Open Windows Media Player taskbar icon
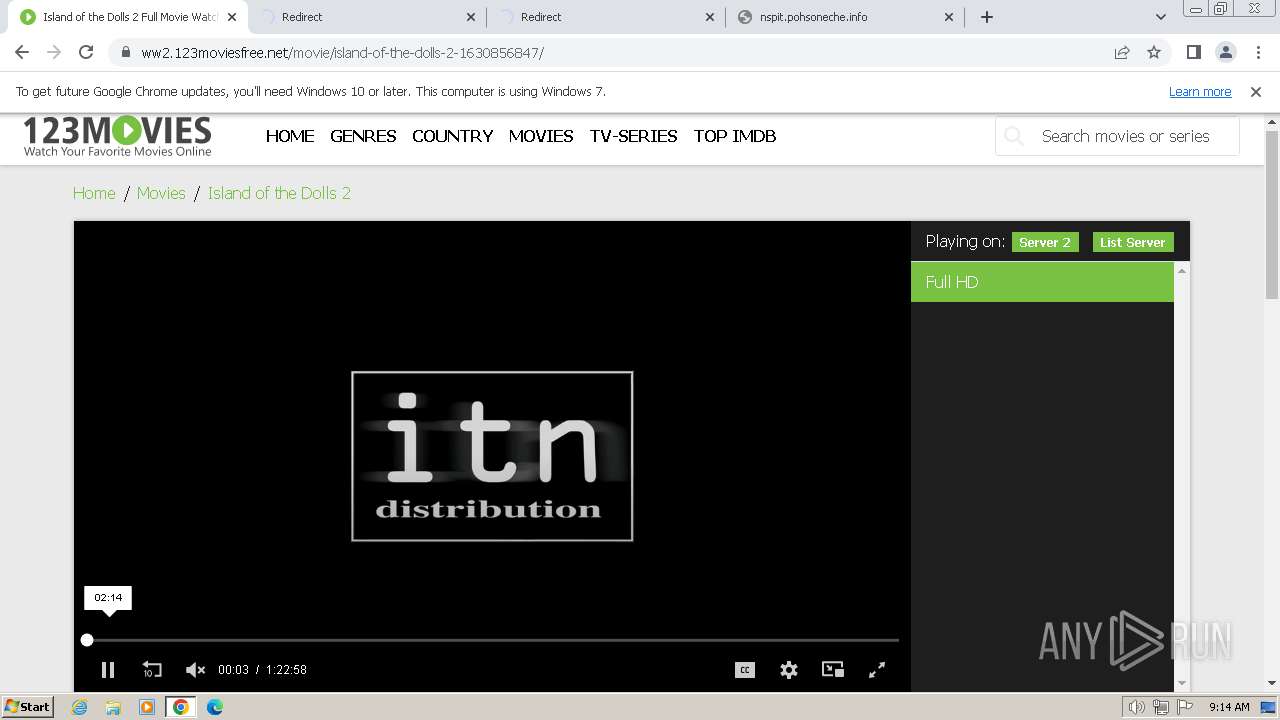Viewport: 1280px width, 720px height. click(147, 707)
